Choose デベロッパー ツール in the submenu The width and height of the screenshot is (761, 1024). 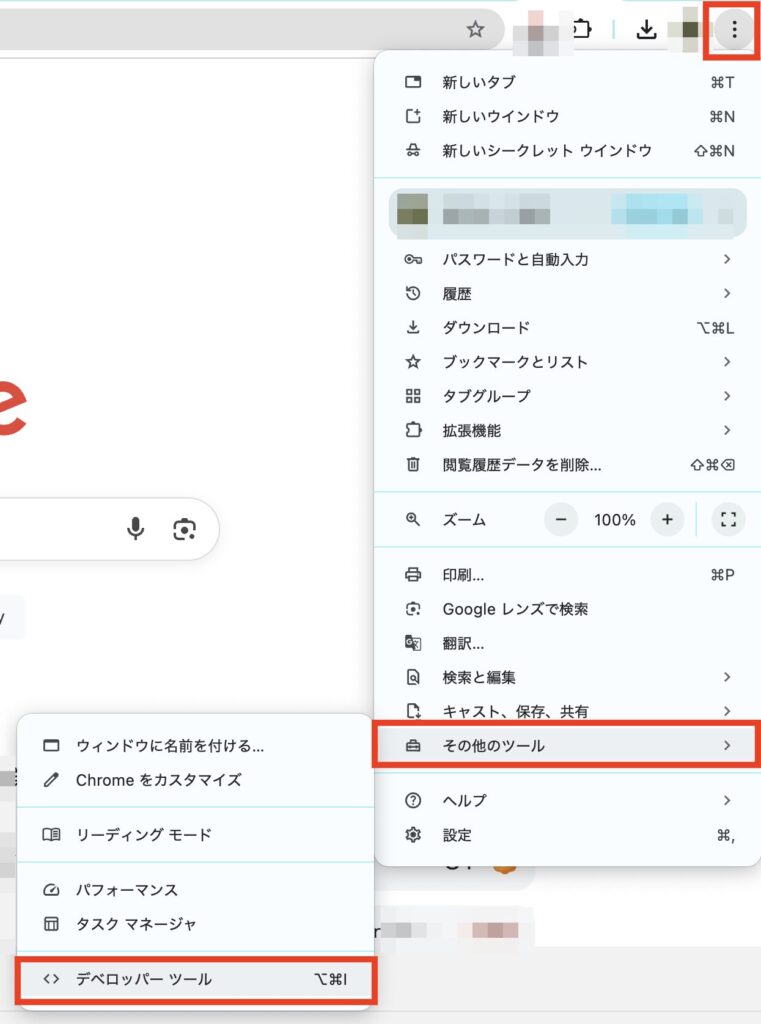coord(196,979)
